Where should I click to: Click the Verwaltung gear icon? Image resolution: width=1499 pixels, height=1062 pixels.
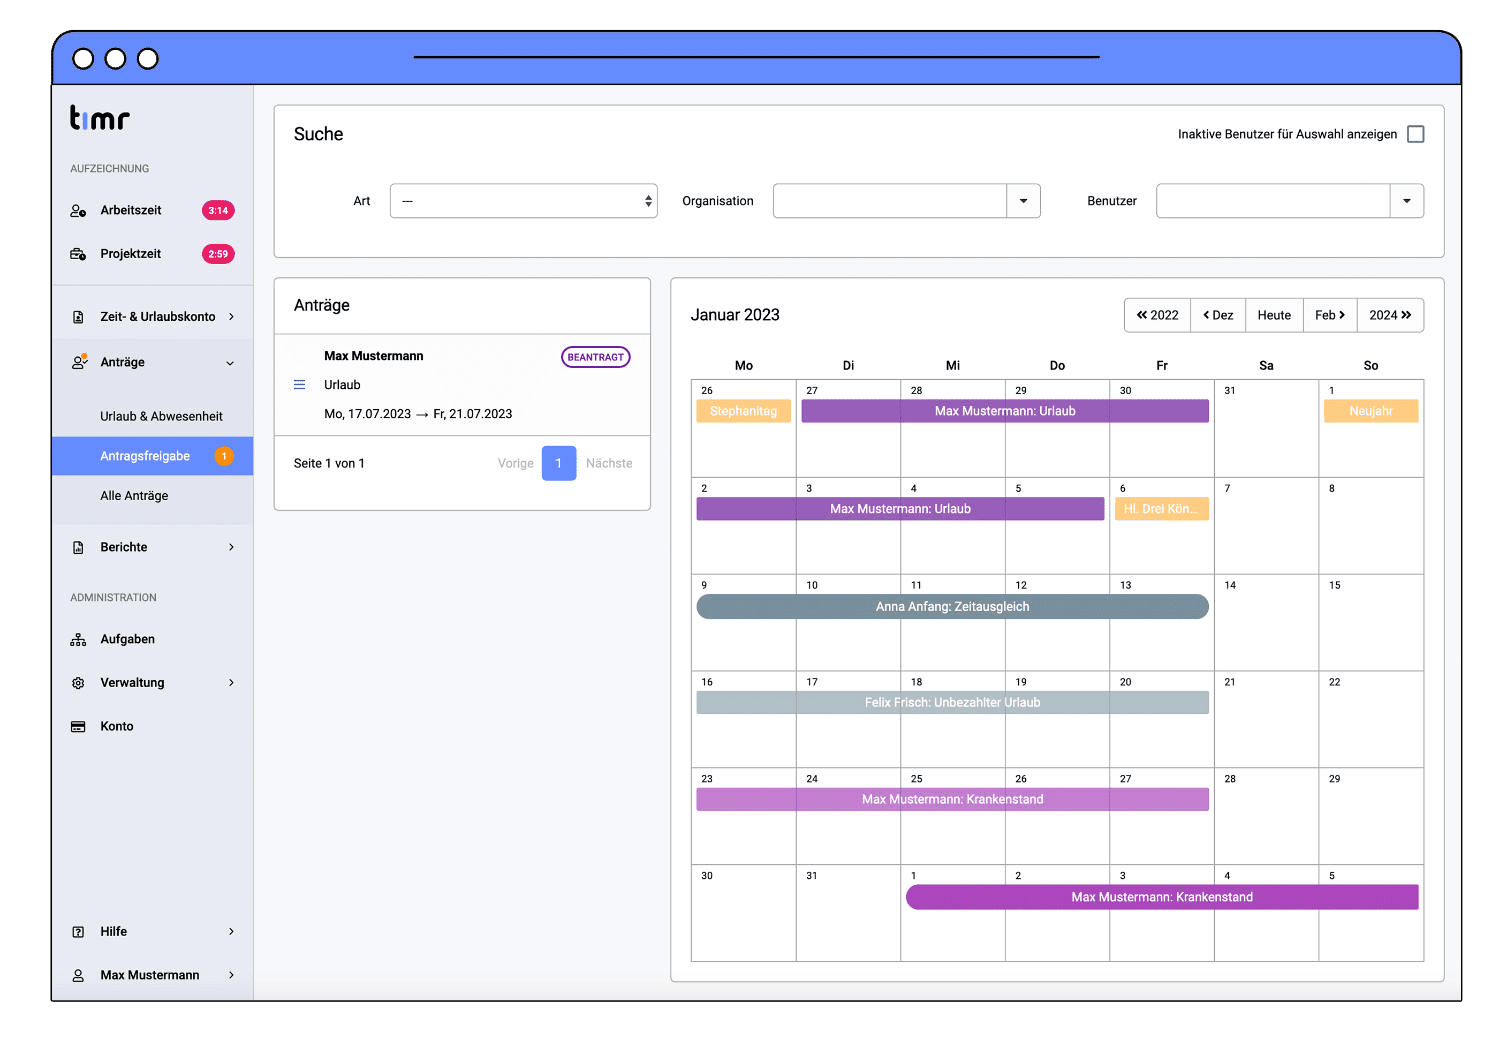tap(78, 683)
